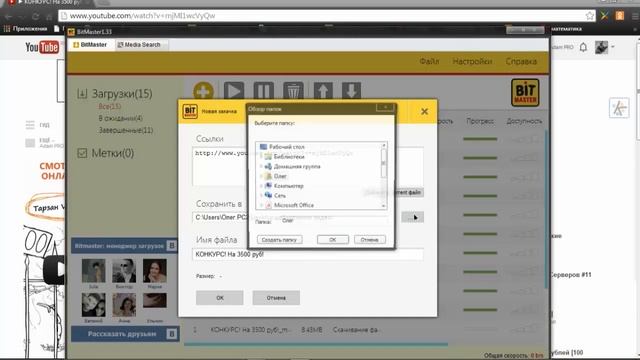Viewport: 640px width, 360px height.
Task: Click Создать папку button
Action: [280, 240]
